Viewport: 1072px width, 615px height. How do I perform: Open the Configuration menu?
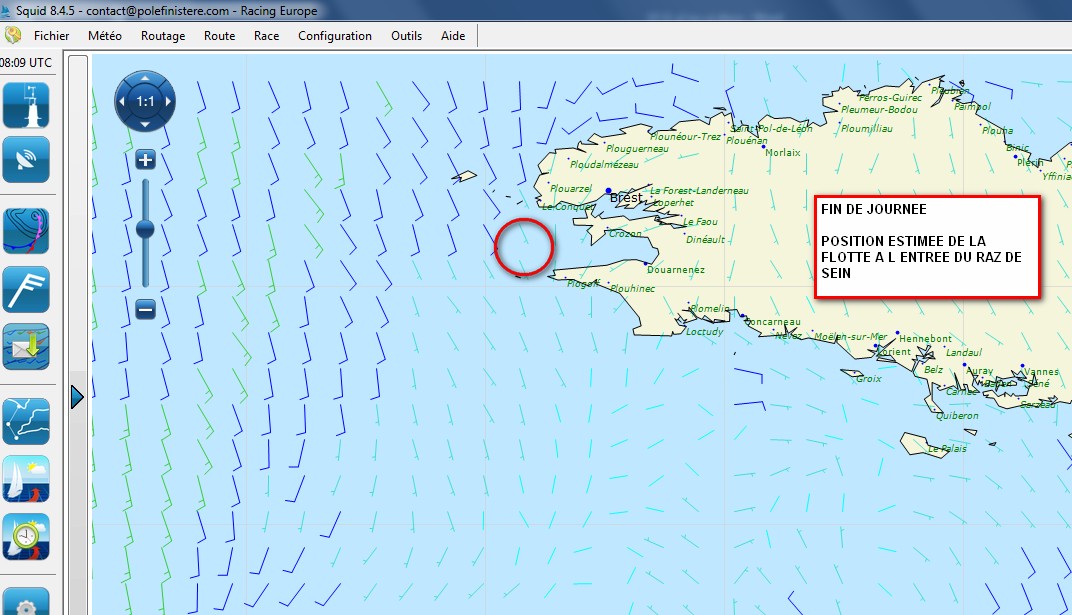tap(335, 36)
